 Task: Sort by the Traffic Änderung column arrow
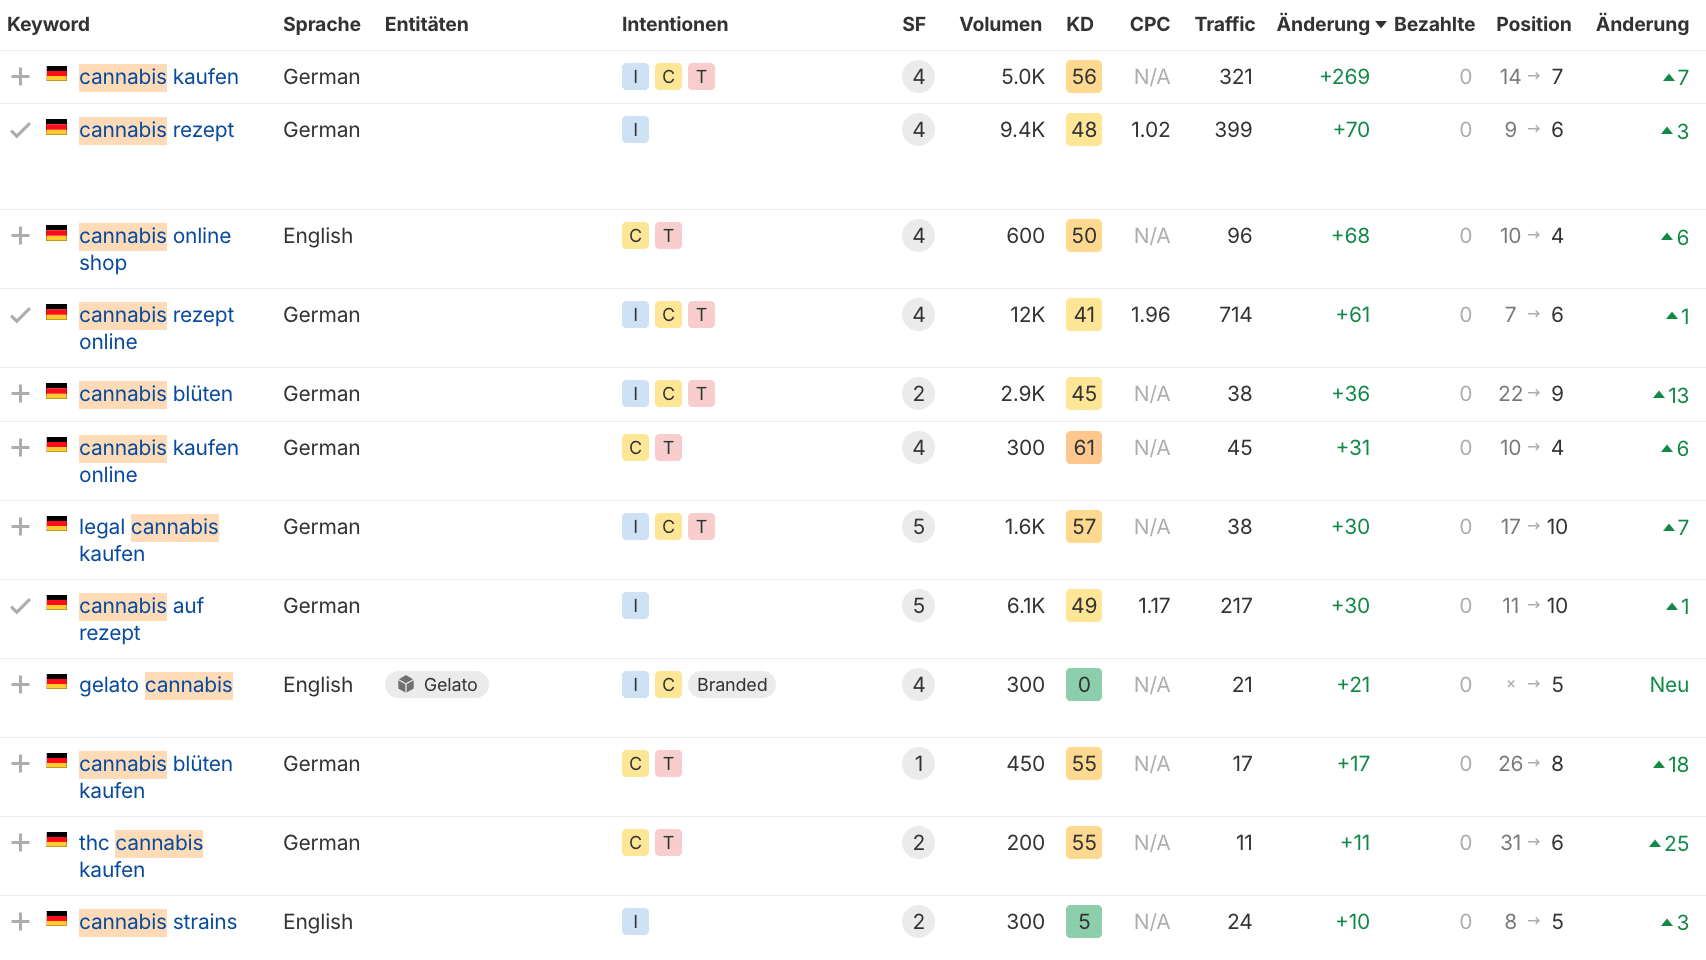click(x=1381, y=25)
